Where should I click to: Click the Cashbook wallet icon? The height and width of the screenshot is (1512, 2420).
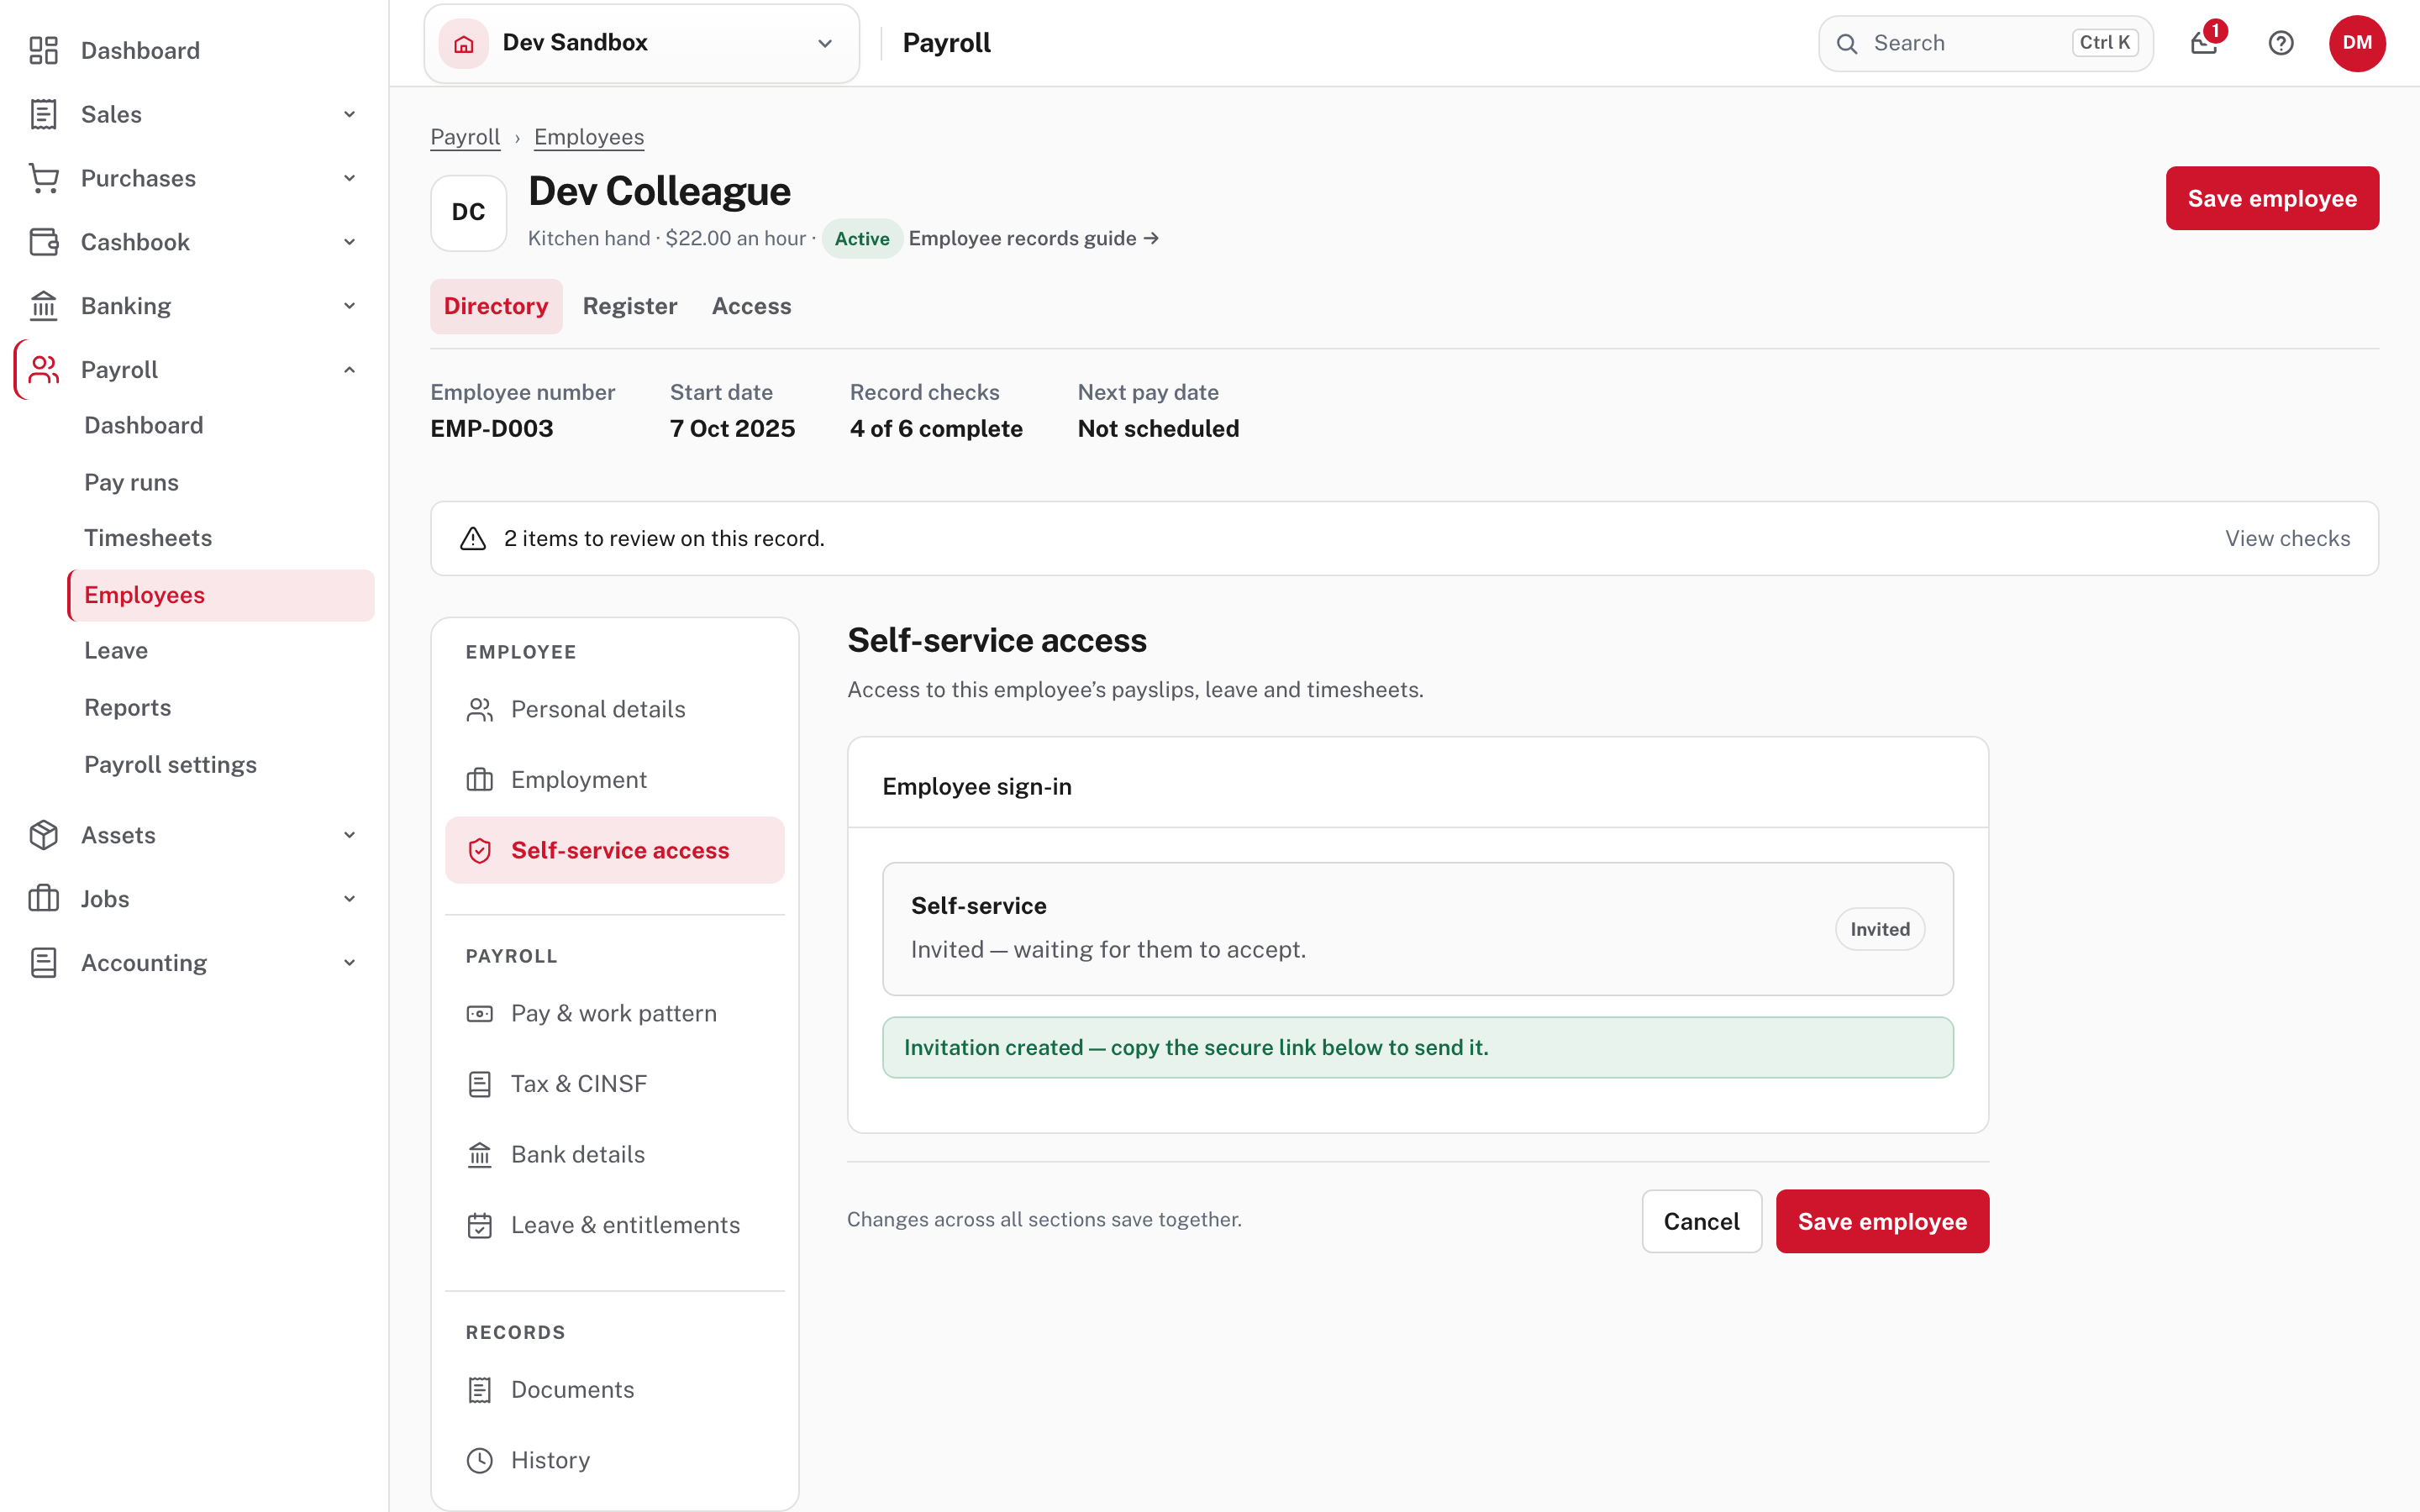pos(43,242)
